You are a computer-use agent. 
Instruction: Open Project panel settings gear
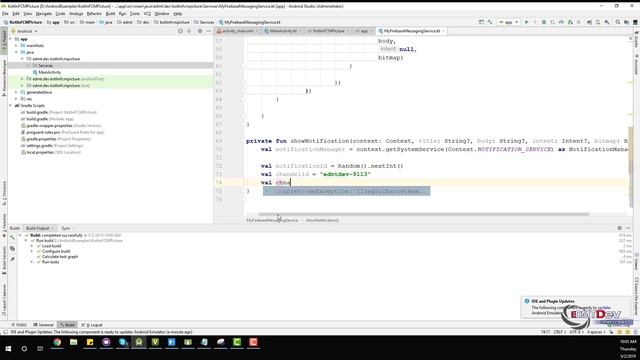pos(200,31)
